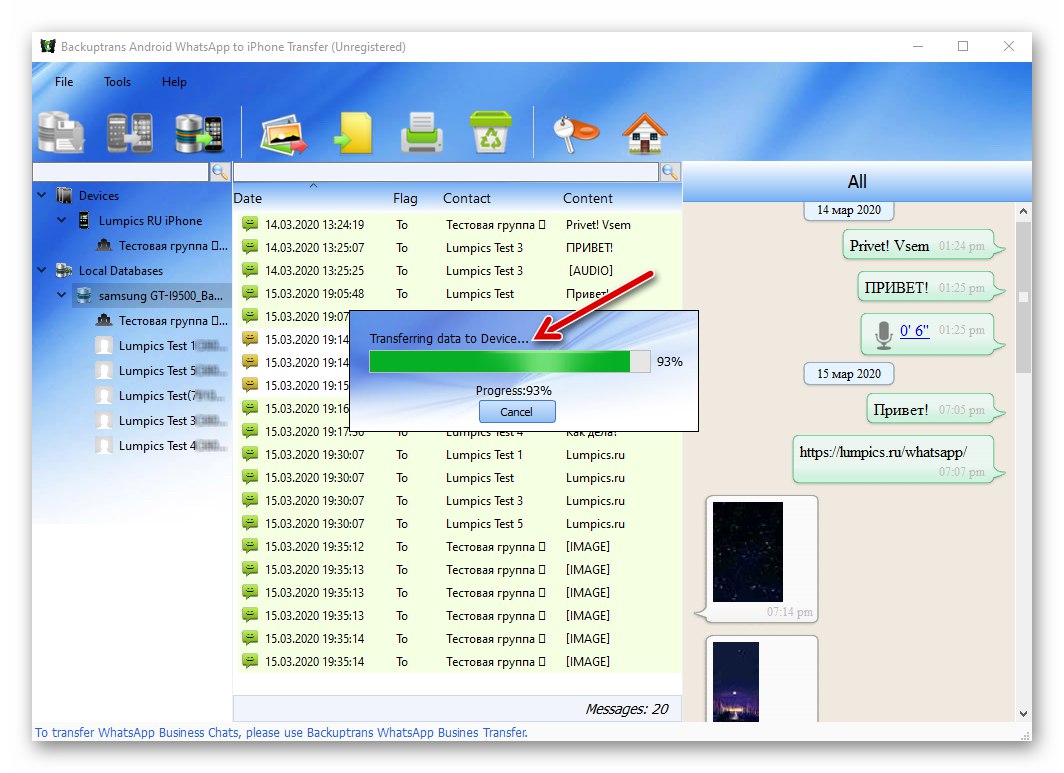The width and height of the screenshot is (1064, 773).
Task: Open the dark starry image thumbnail at 07:14 pm
Action: (748, 552)
